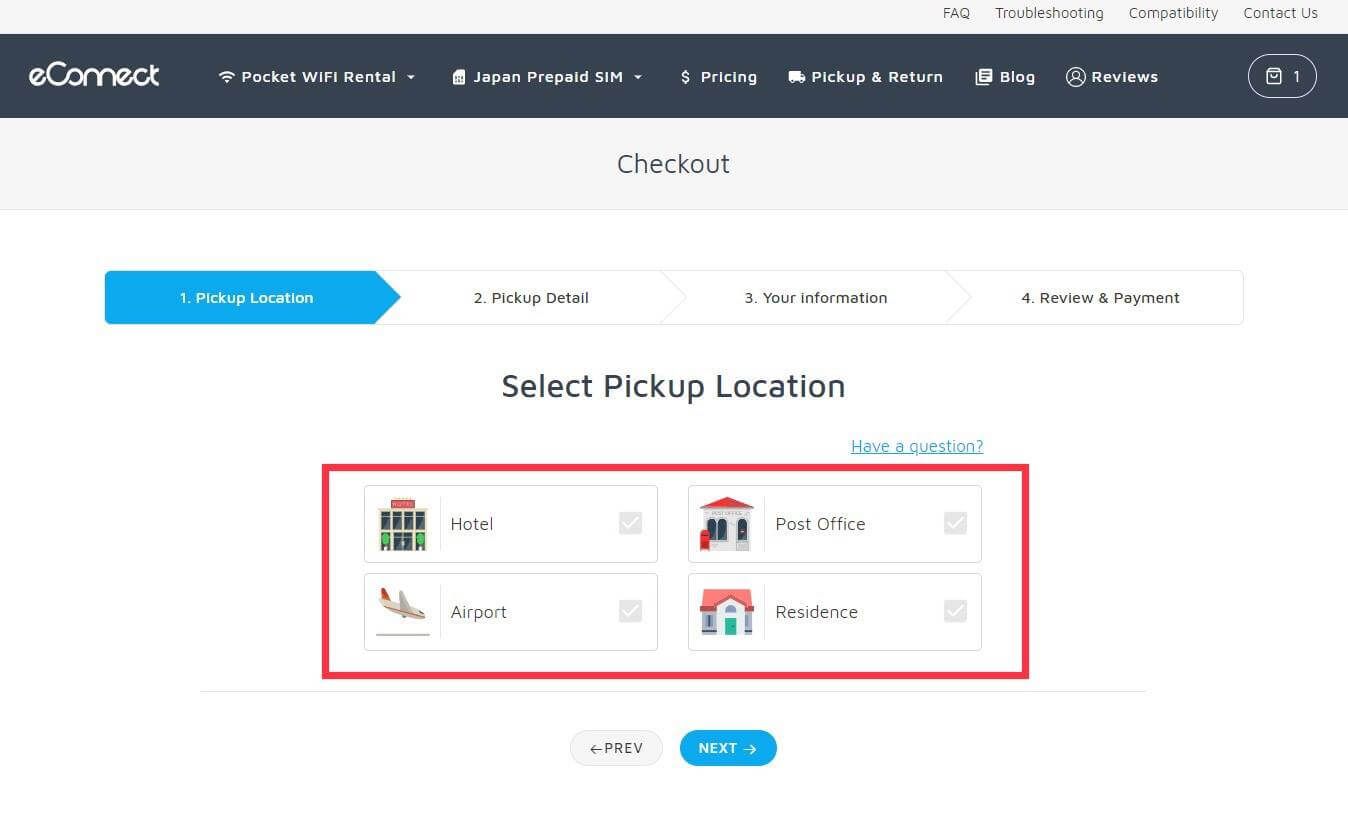
Task: Open the Pricing menu item
Action: point(718,77)
